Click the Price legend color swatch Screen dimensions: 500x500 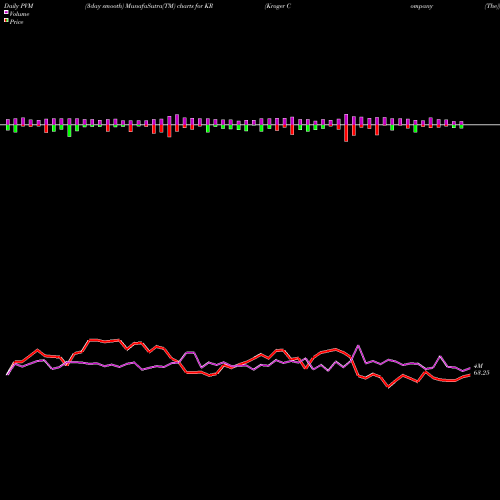[6, 20]
